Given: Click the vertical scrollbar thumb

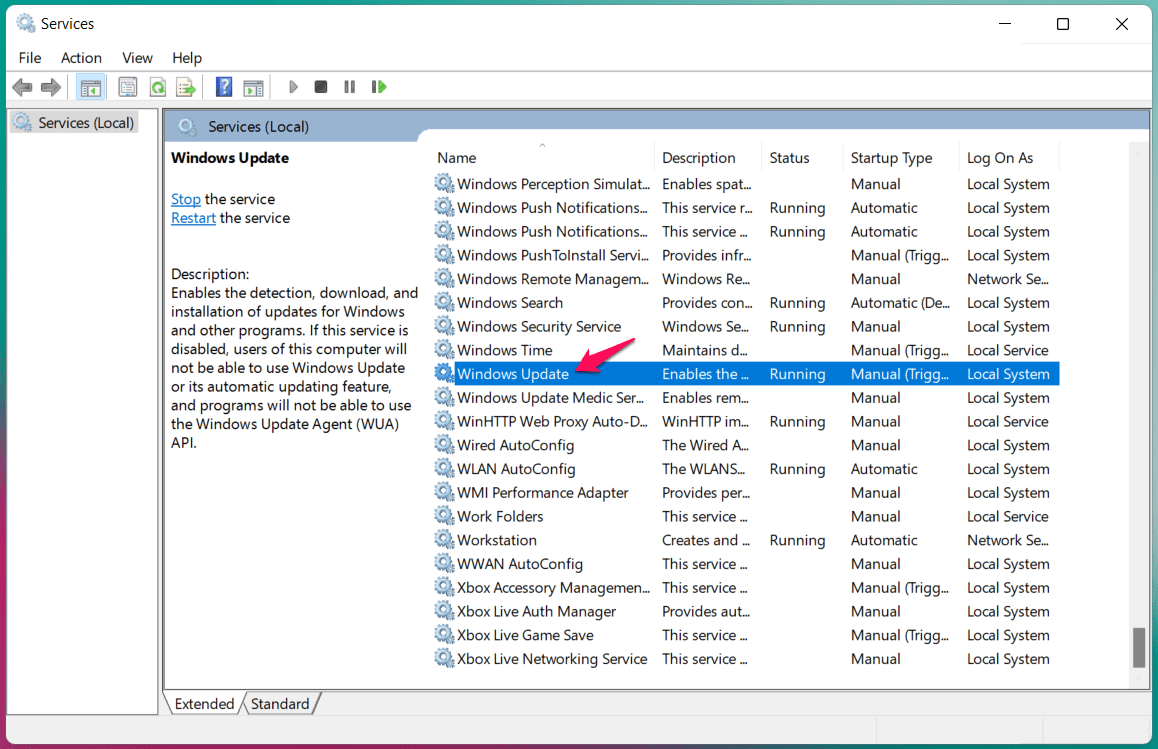Looking at the screenshot, I should 1138,646.
